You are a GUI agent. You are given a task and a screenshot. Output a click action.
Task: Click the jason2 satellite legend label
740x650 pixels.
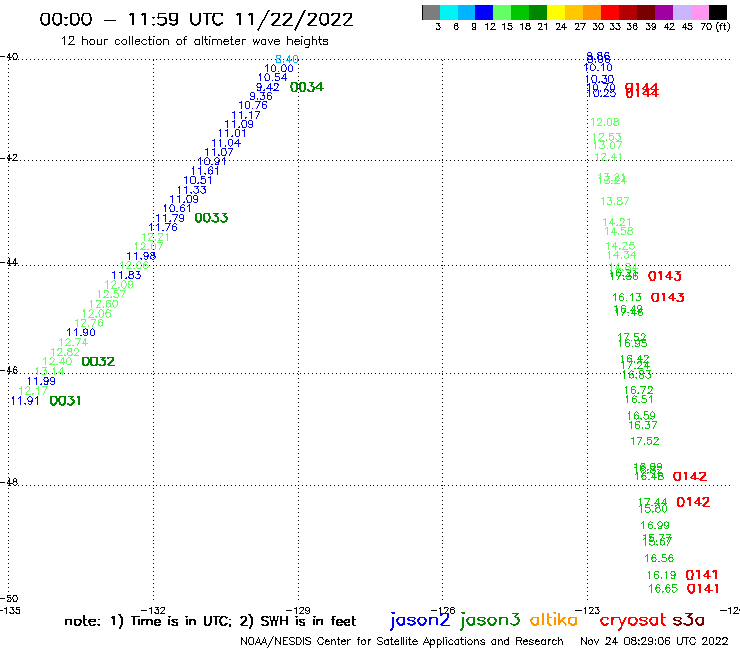click(420, 620)
